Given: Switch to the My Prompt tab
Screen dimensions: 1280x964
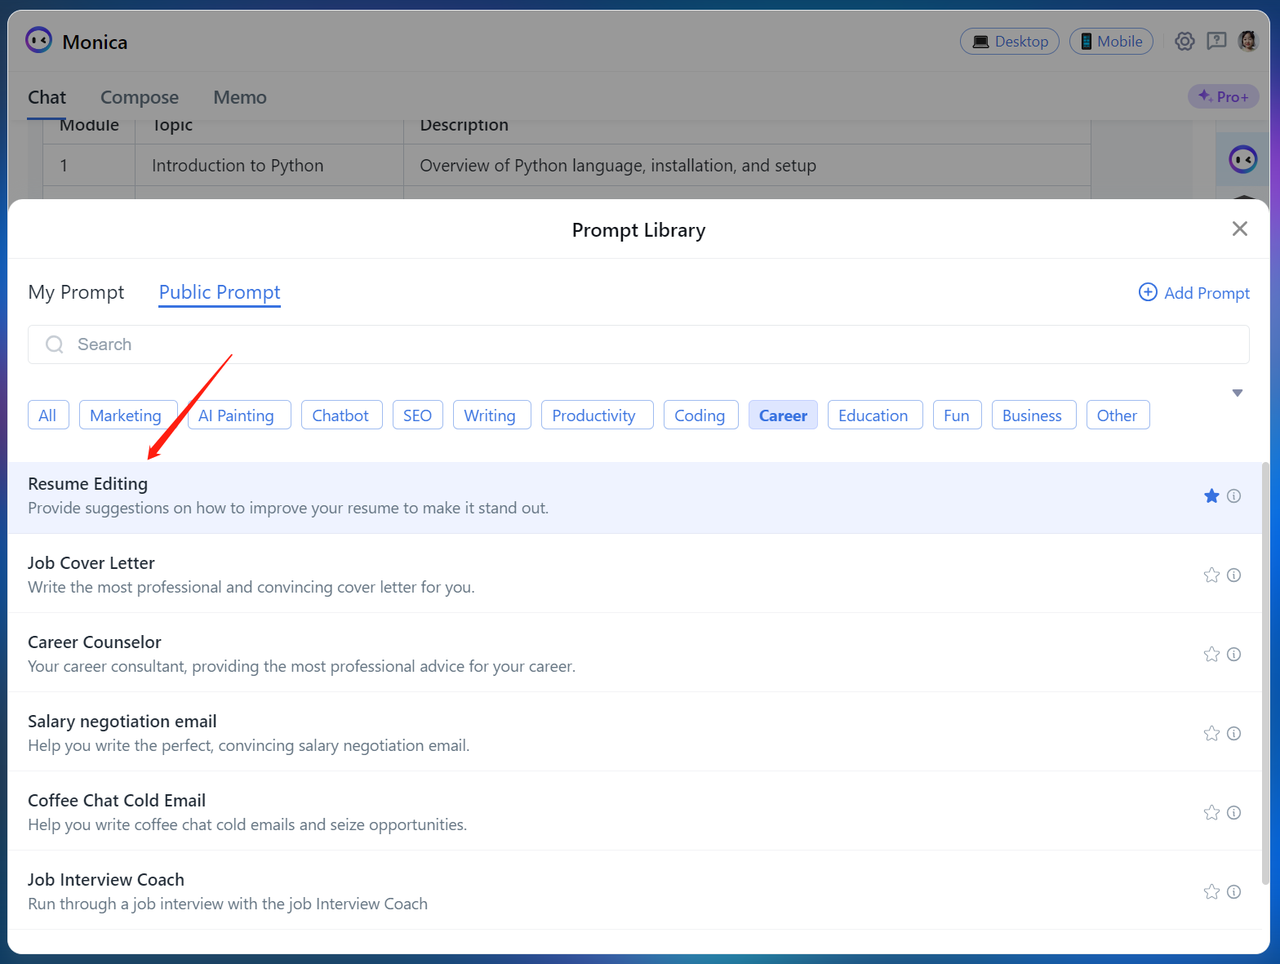Looking at the screenshot, I should point(76,292).
